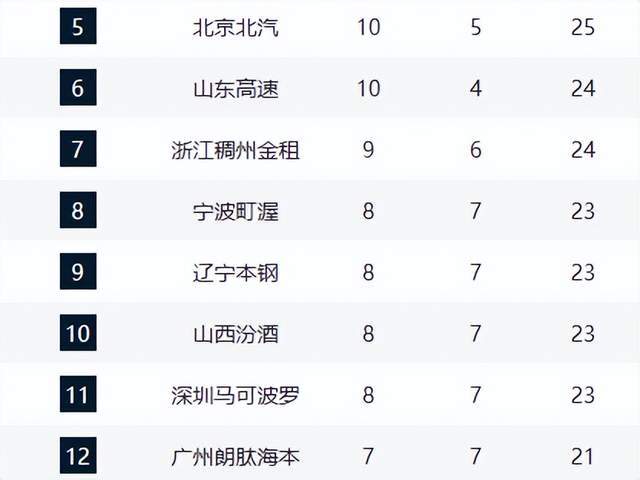Click the rank 5 badge
640x480 pixels.
coord(78,26)
